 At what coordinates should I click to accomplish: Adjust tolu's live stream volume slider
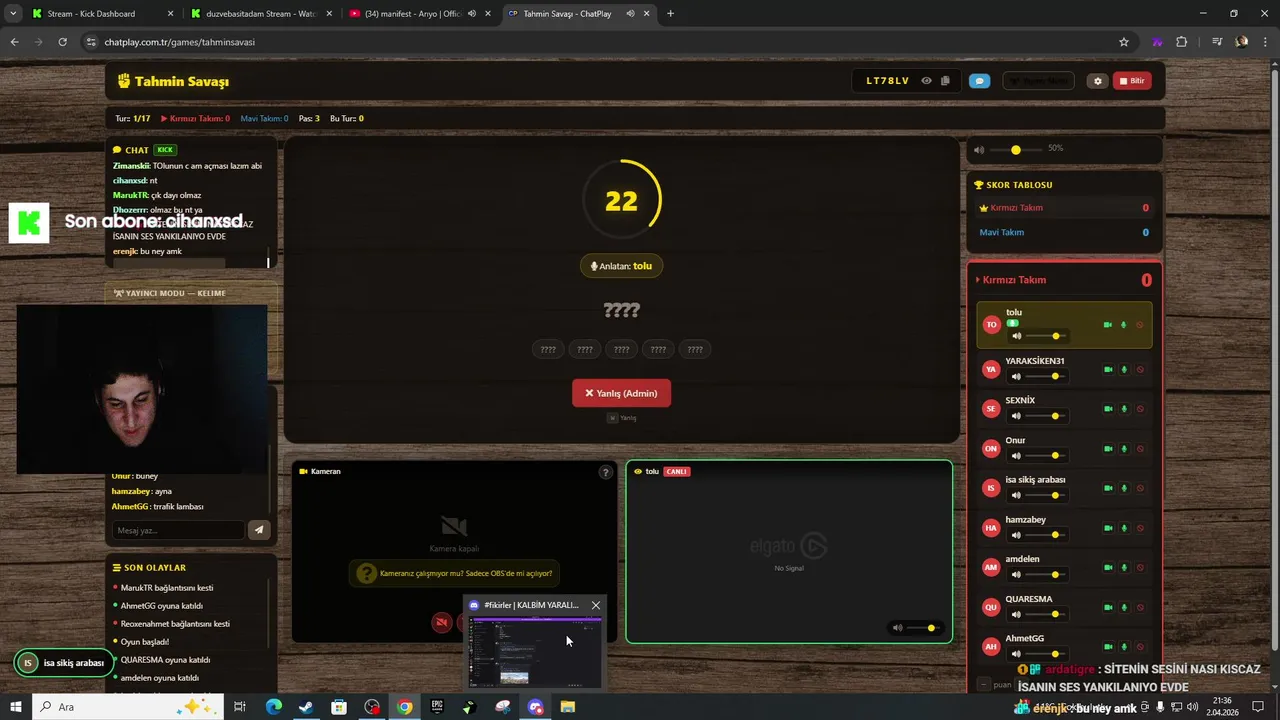tap(923, 628)
